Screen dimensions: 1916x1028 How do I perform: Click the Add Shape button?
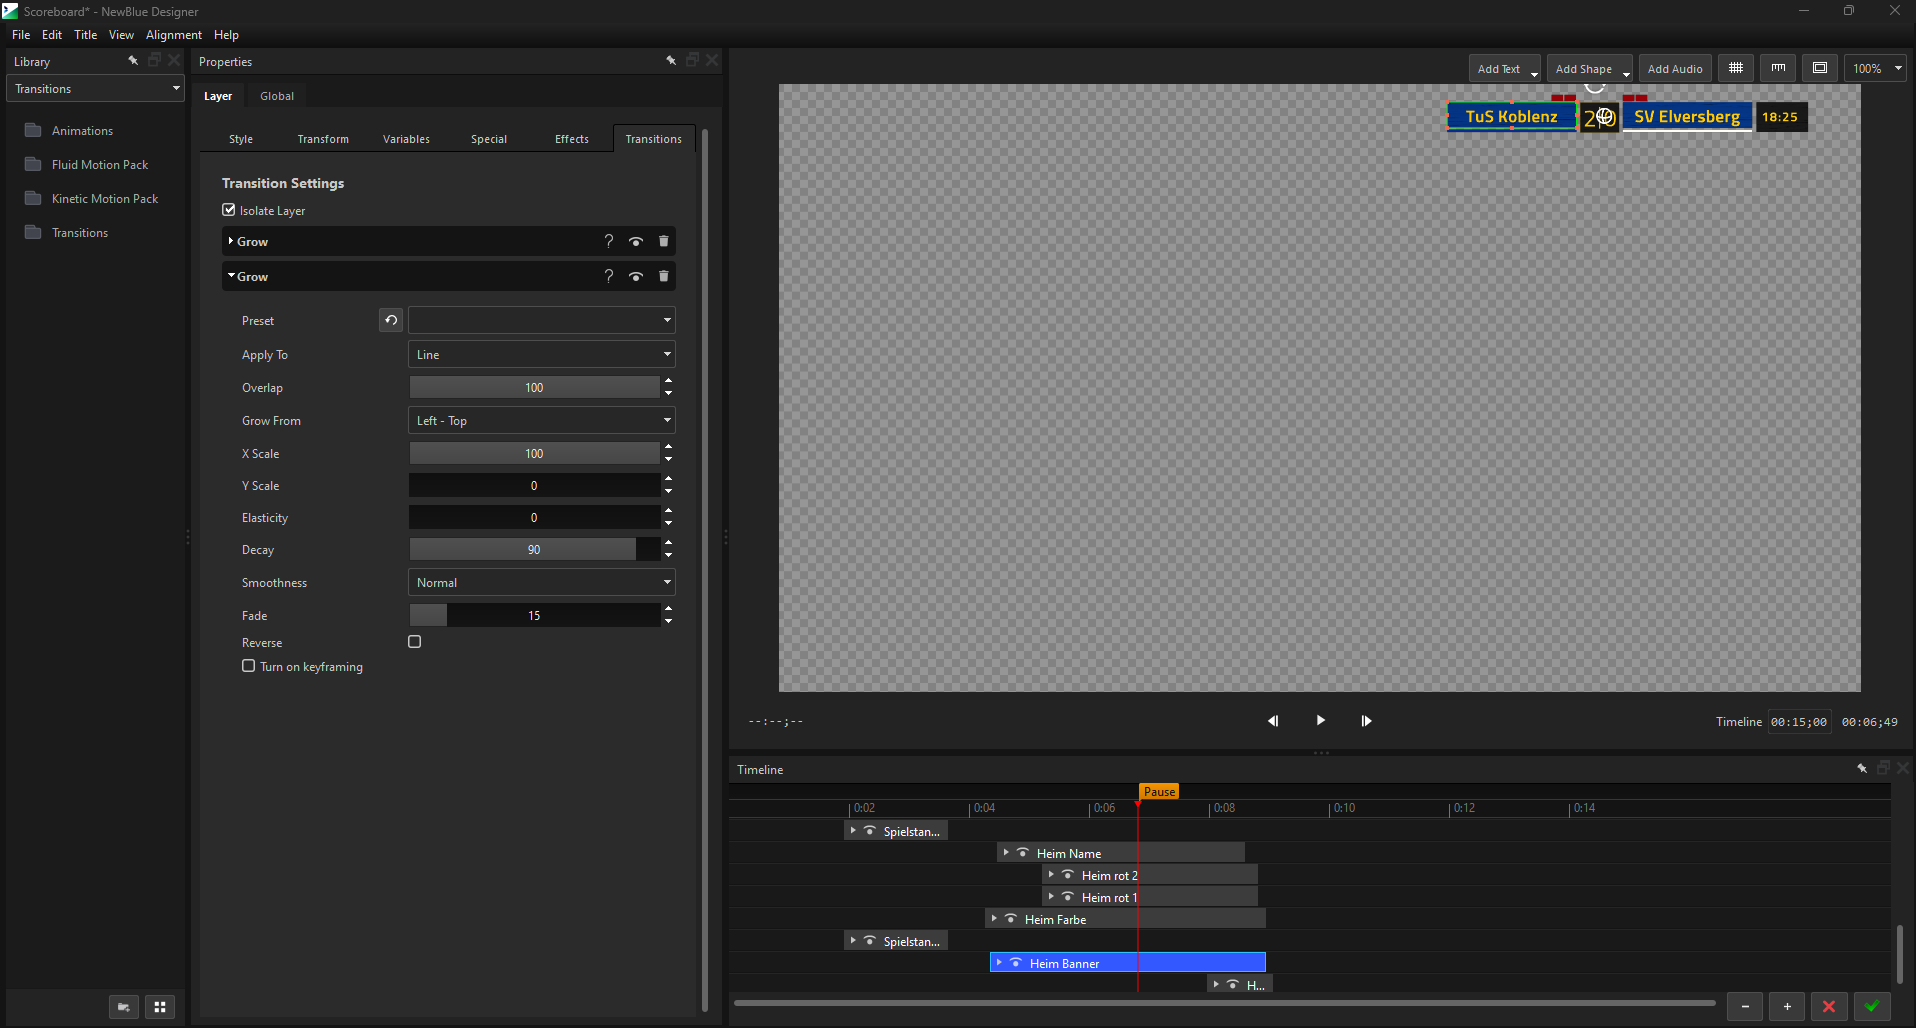(1589, 68)
